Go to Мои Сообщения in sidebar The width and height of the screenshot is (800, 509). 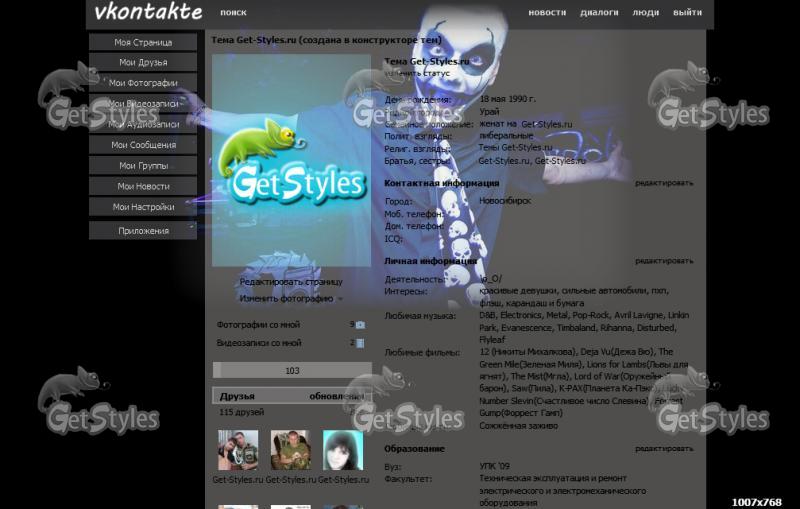[x=143, y=145]
